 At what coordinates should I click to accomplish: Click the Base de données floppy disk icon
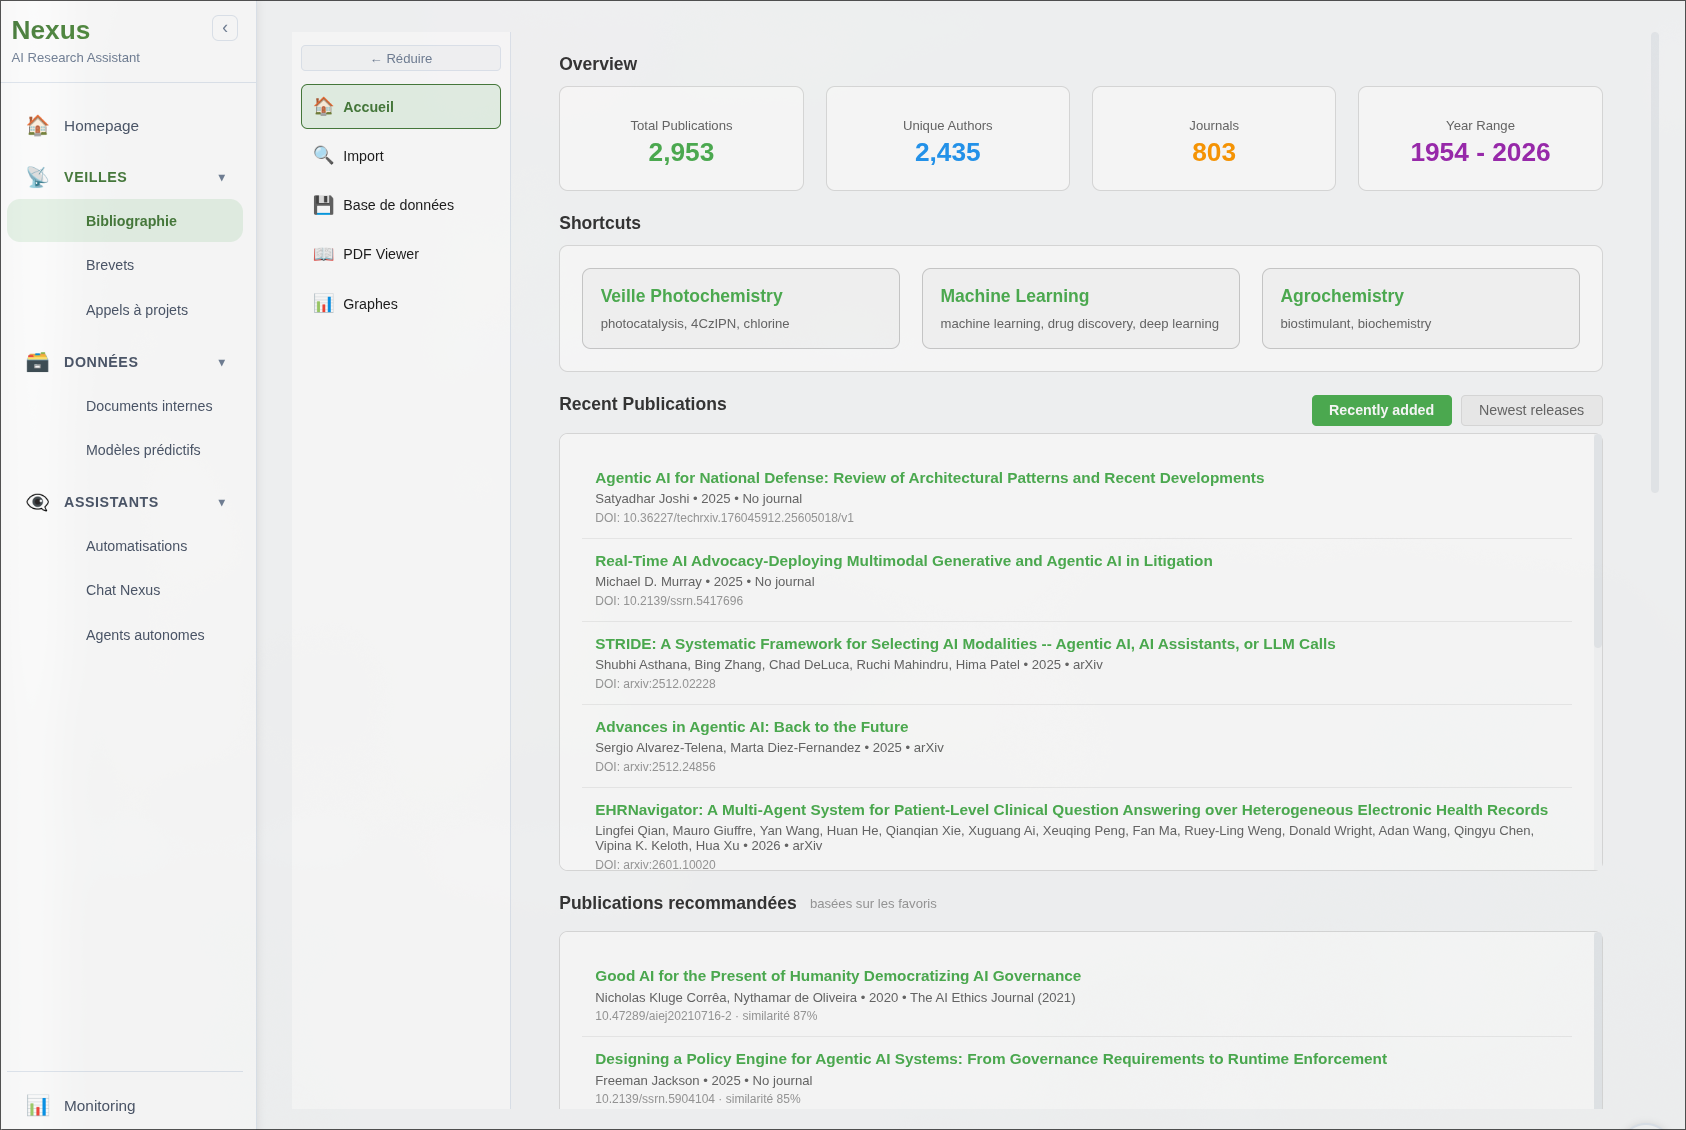click(x=324, y=205)
